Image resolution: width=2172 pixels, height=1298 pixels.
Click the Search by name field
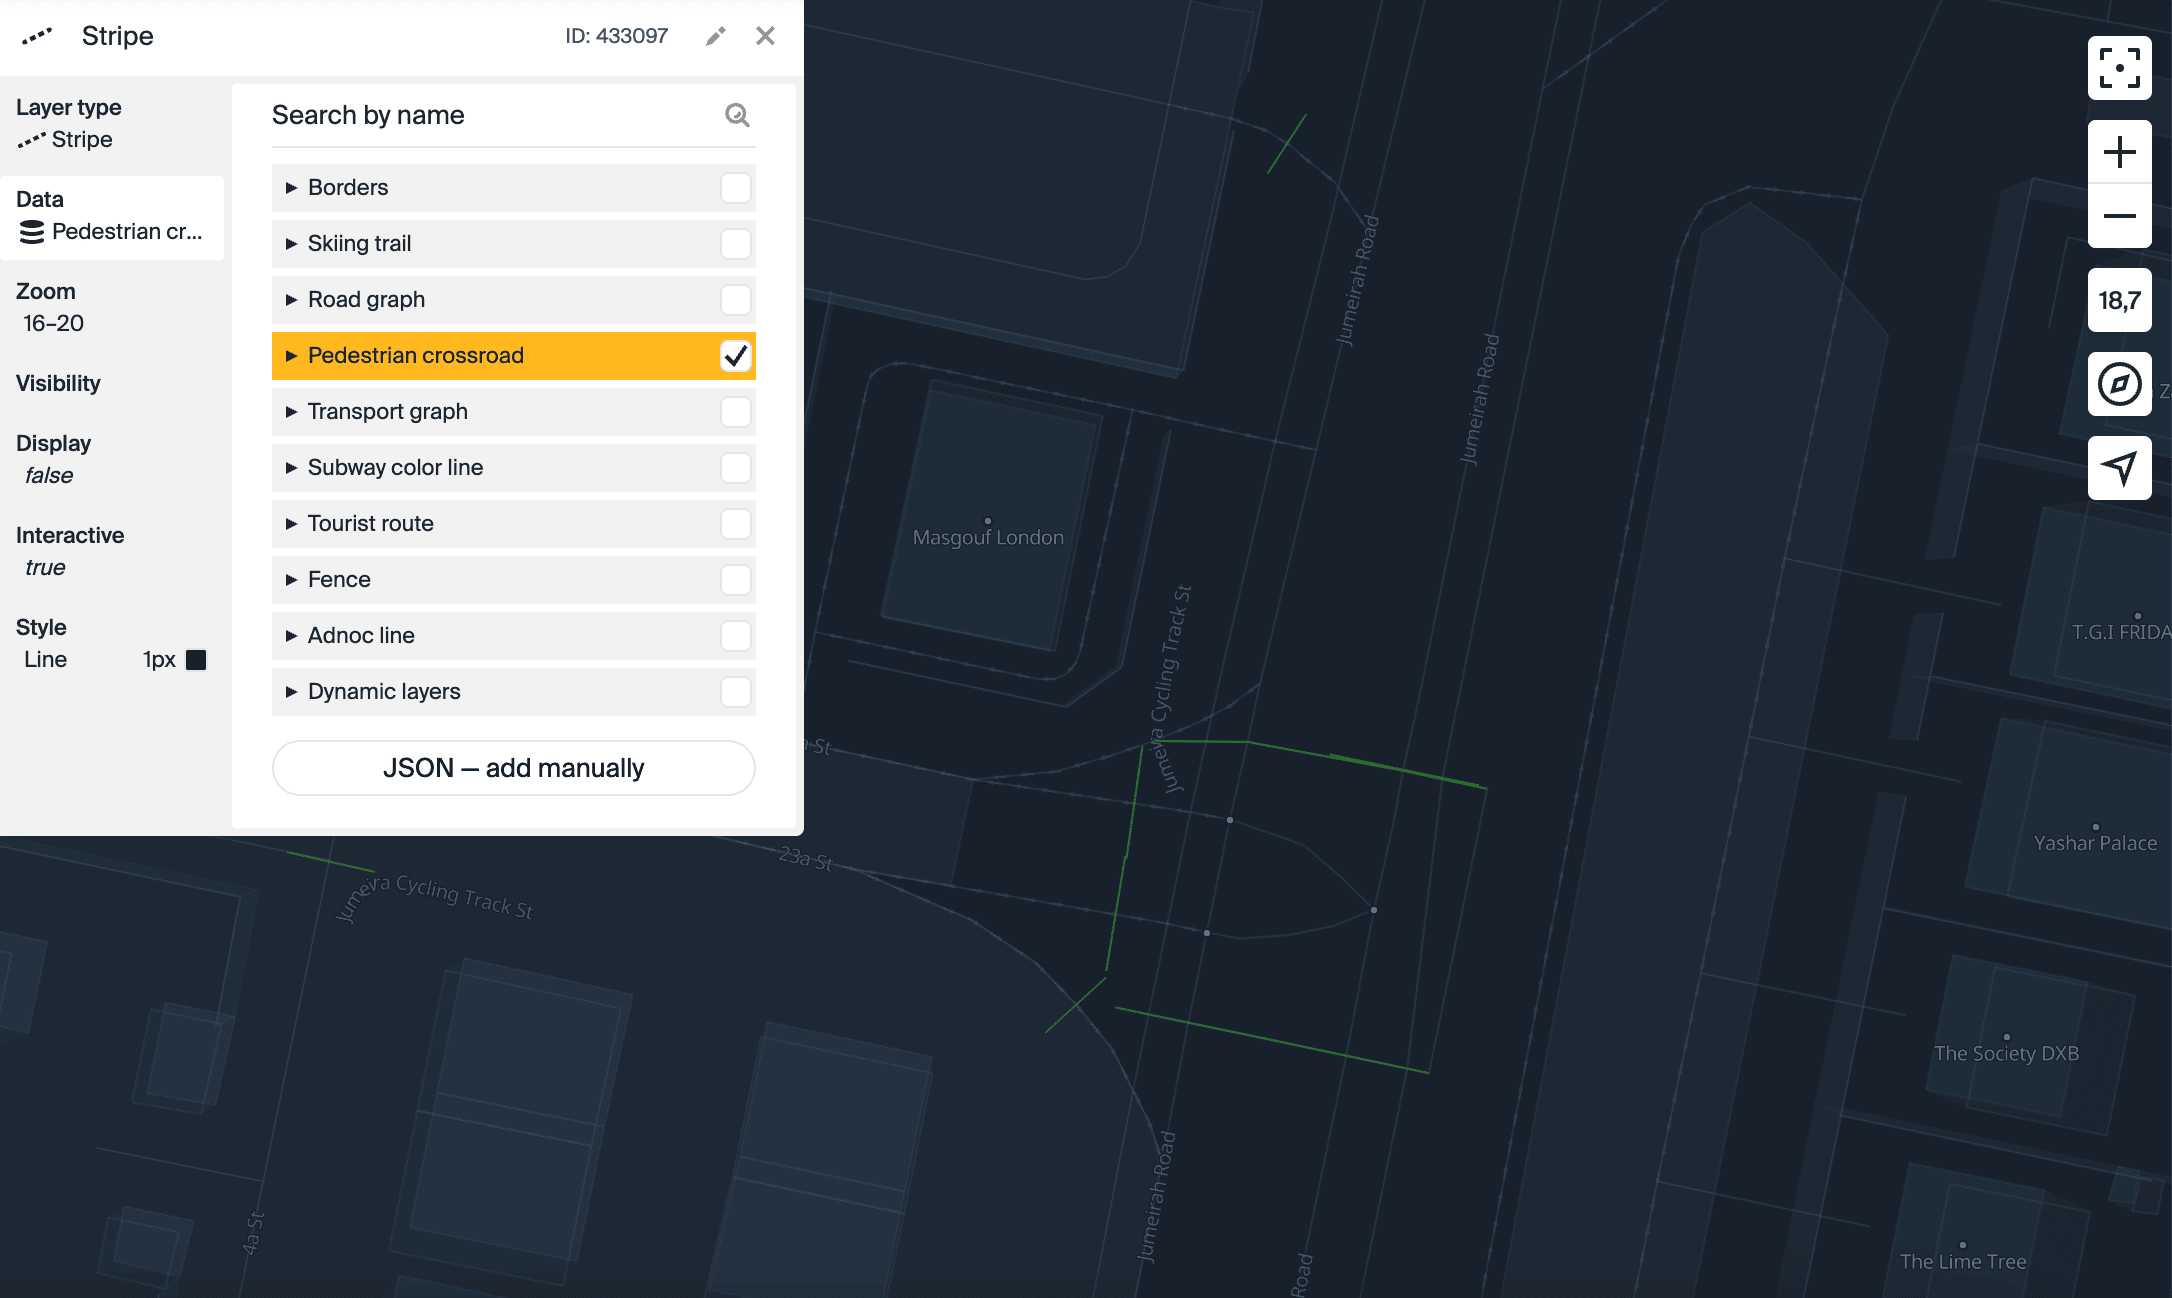coord(490,115)
